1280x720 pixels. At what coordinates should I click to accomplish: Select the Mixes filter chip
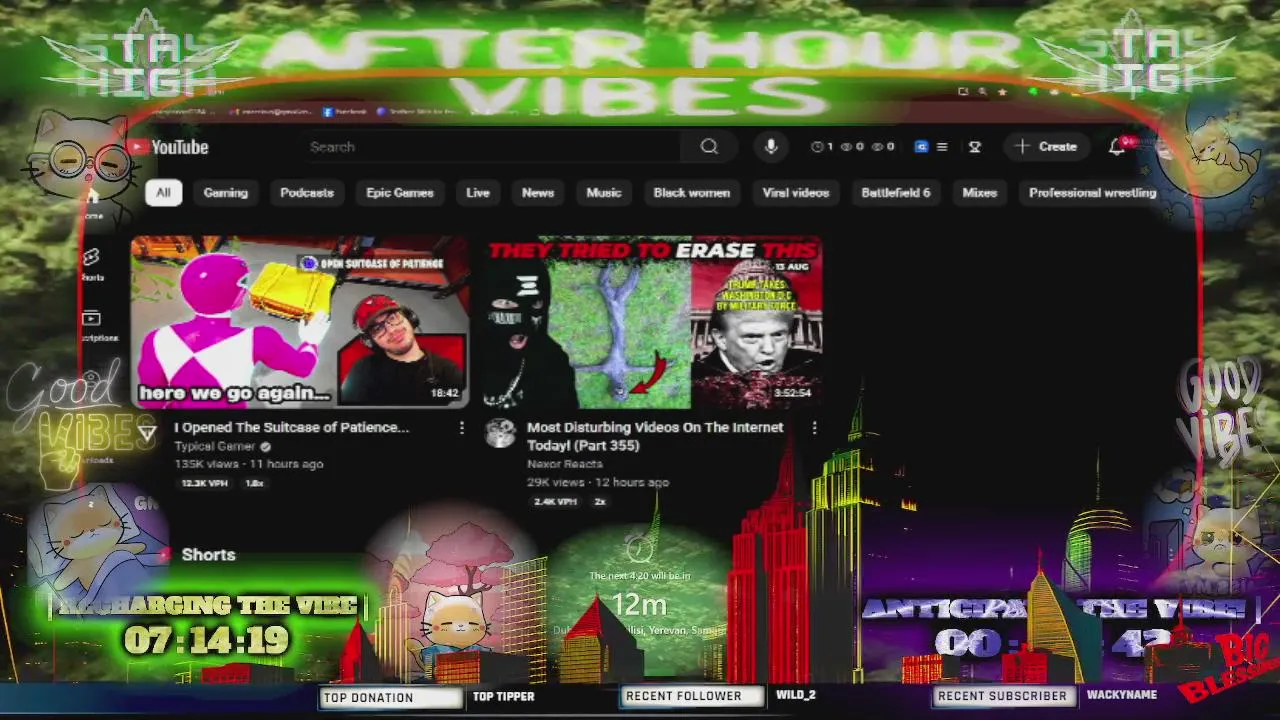coord(980,193)
